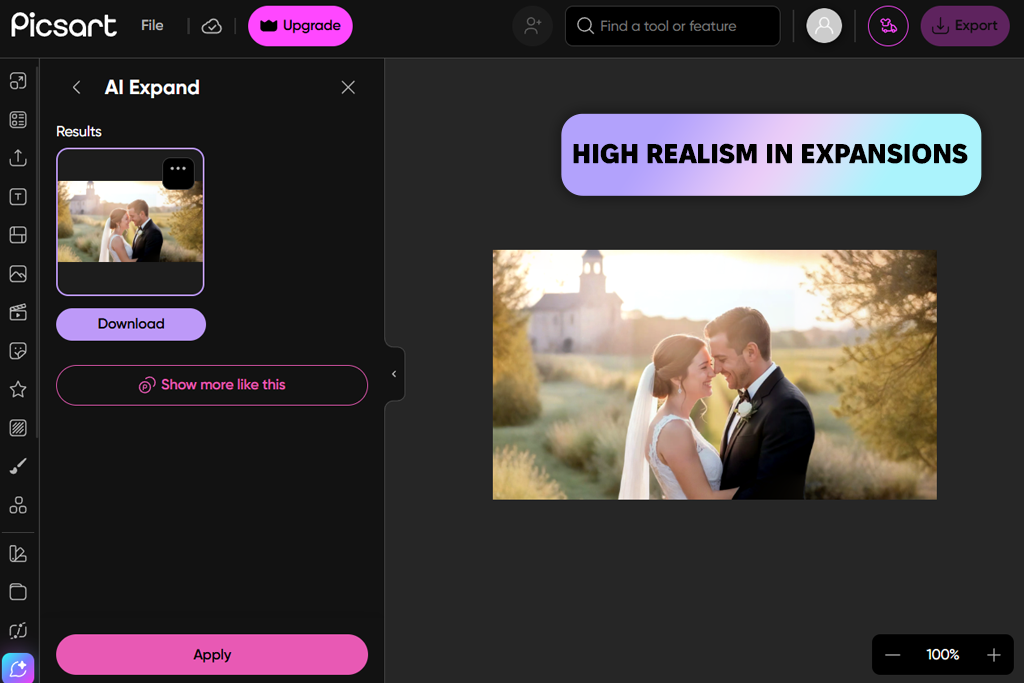Click Show more like this

[x=212, y=385]
